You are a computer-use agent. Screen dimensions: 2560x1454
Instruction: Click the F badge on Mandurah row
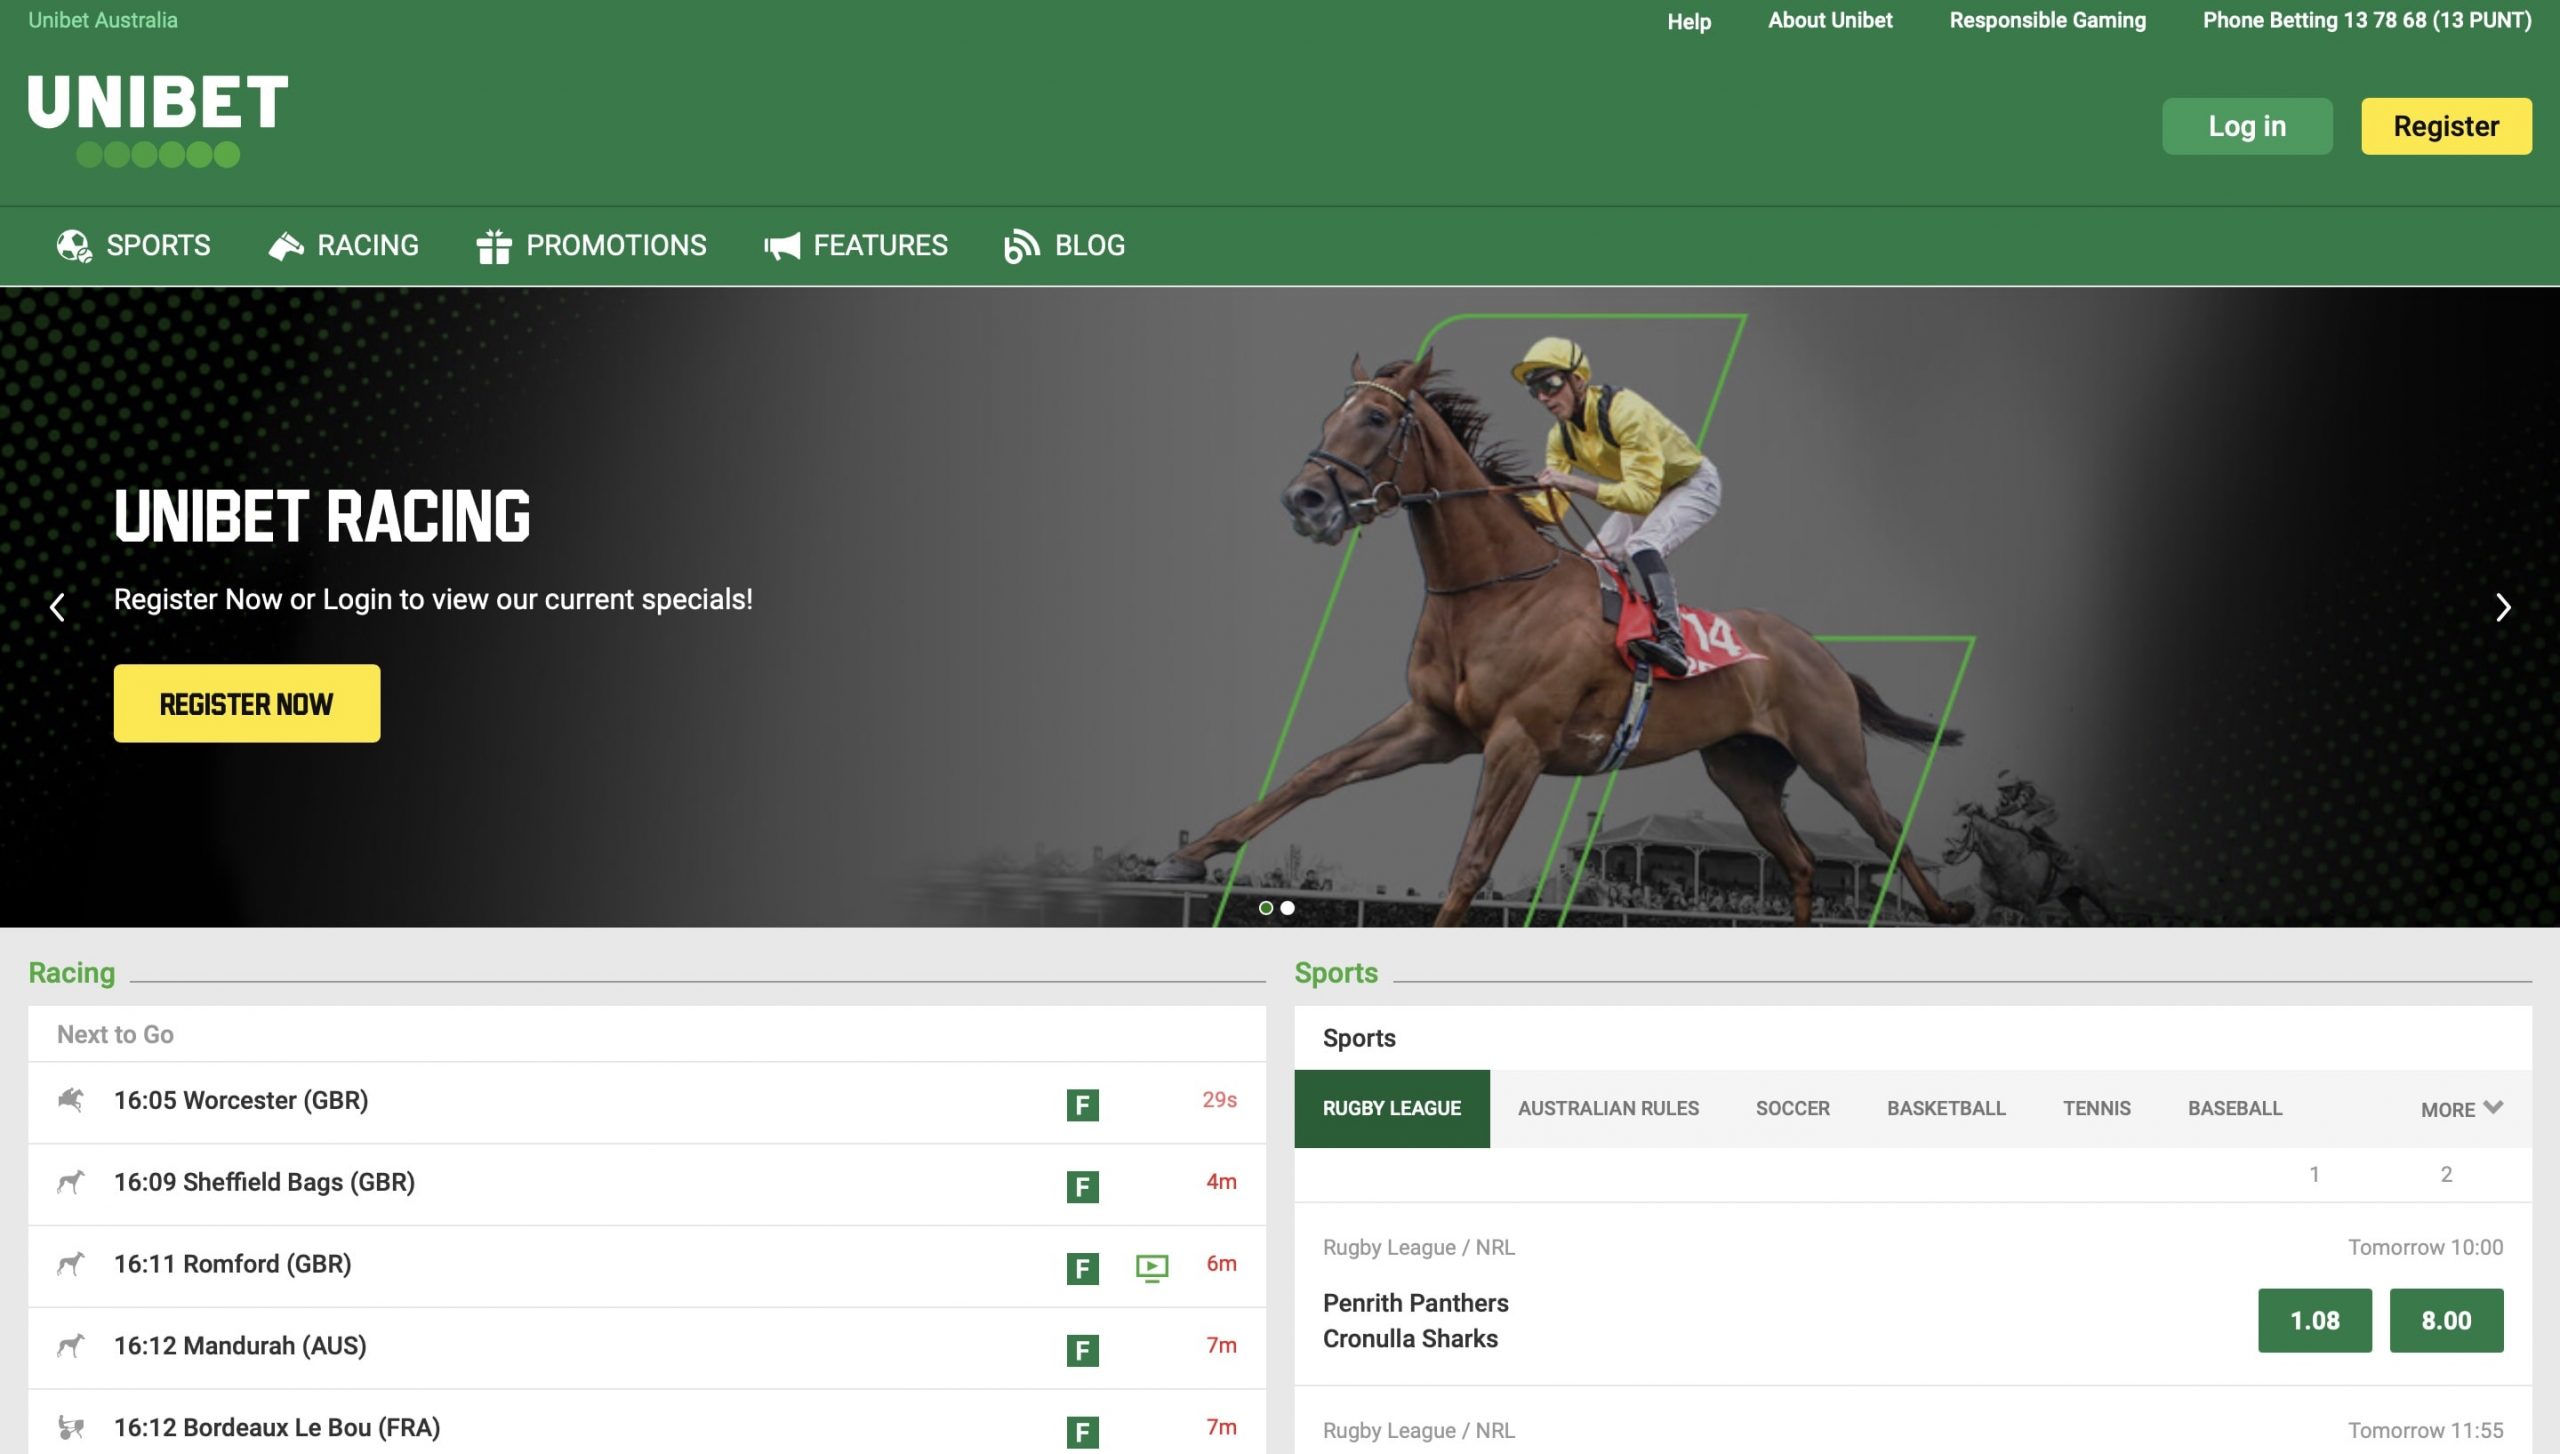[x=1082, y=1351]
